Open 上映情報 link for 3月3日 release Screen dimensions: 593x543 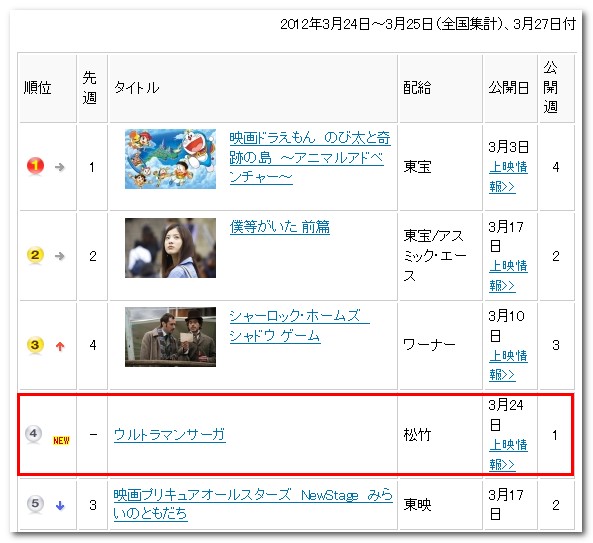(x=508, y=176)
